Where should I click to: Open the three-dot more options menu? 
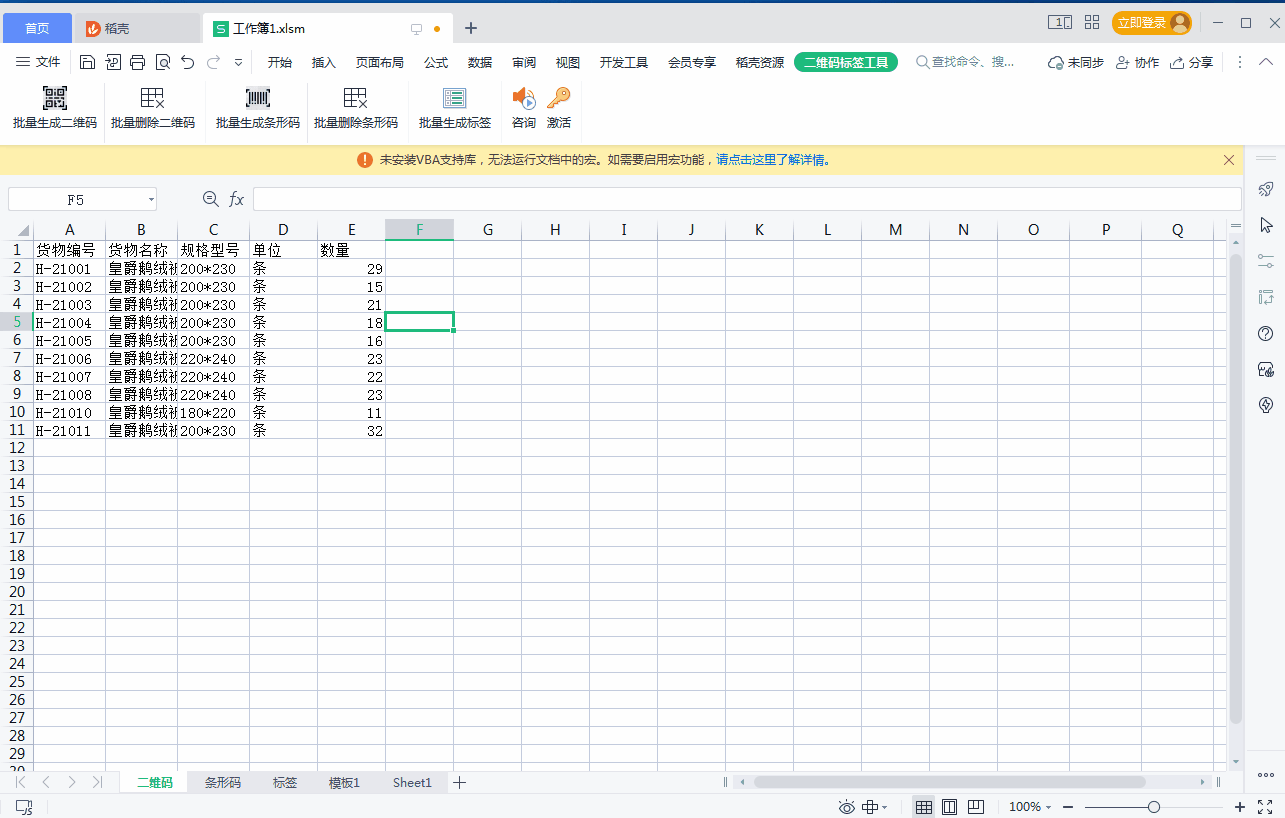point(1240,62)
